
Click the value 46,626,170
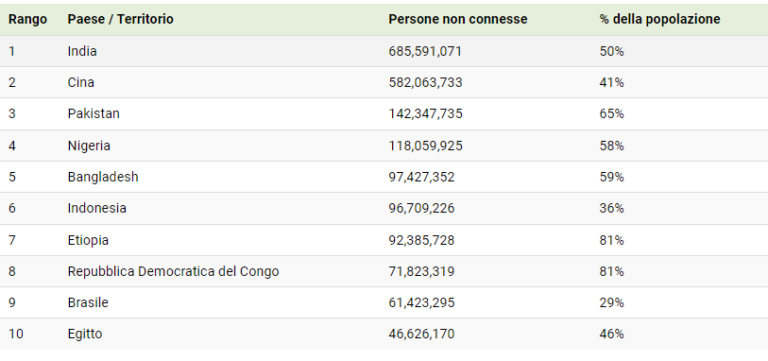pyautogui.click(x=421, y=334)
